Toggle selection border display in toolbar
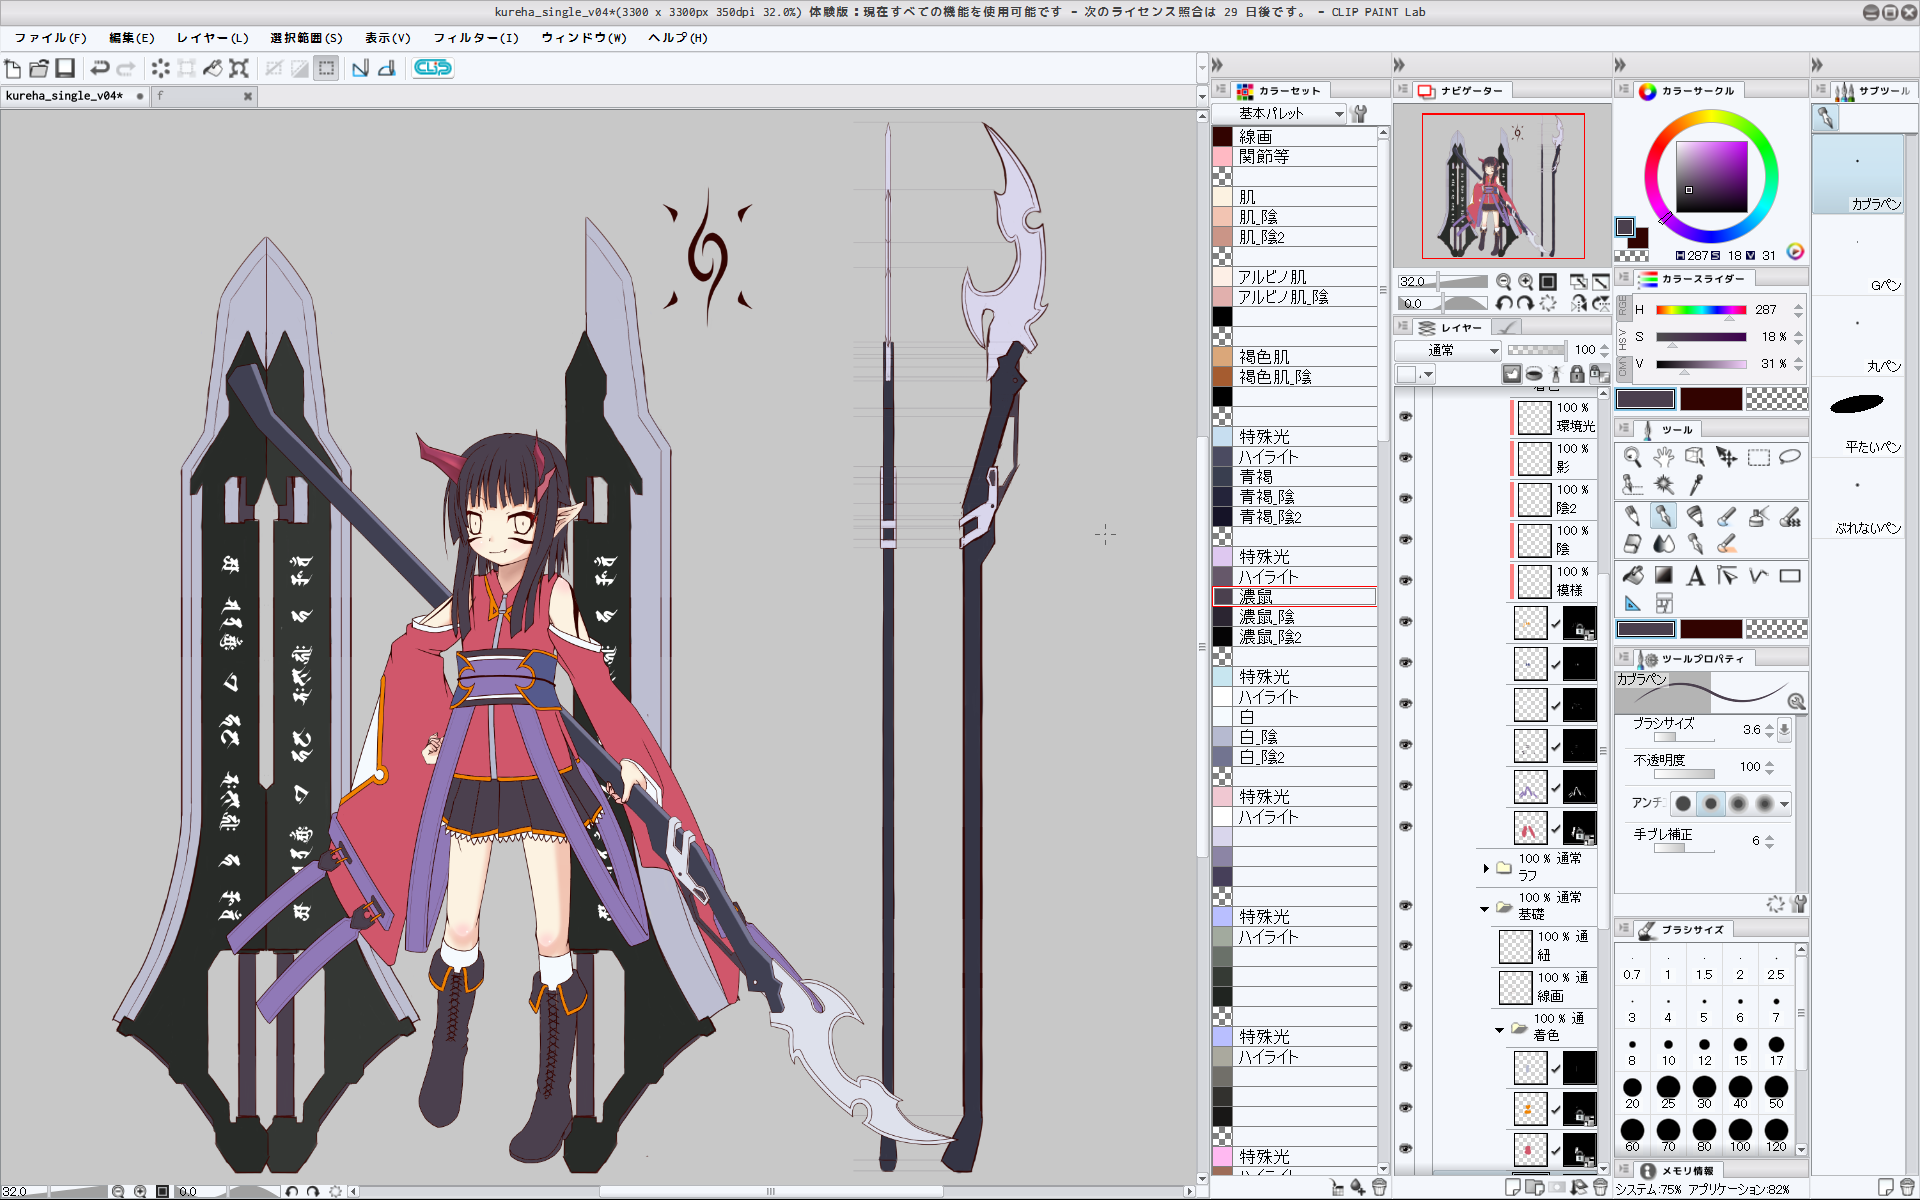 coord(326,68)
